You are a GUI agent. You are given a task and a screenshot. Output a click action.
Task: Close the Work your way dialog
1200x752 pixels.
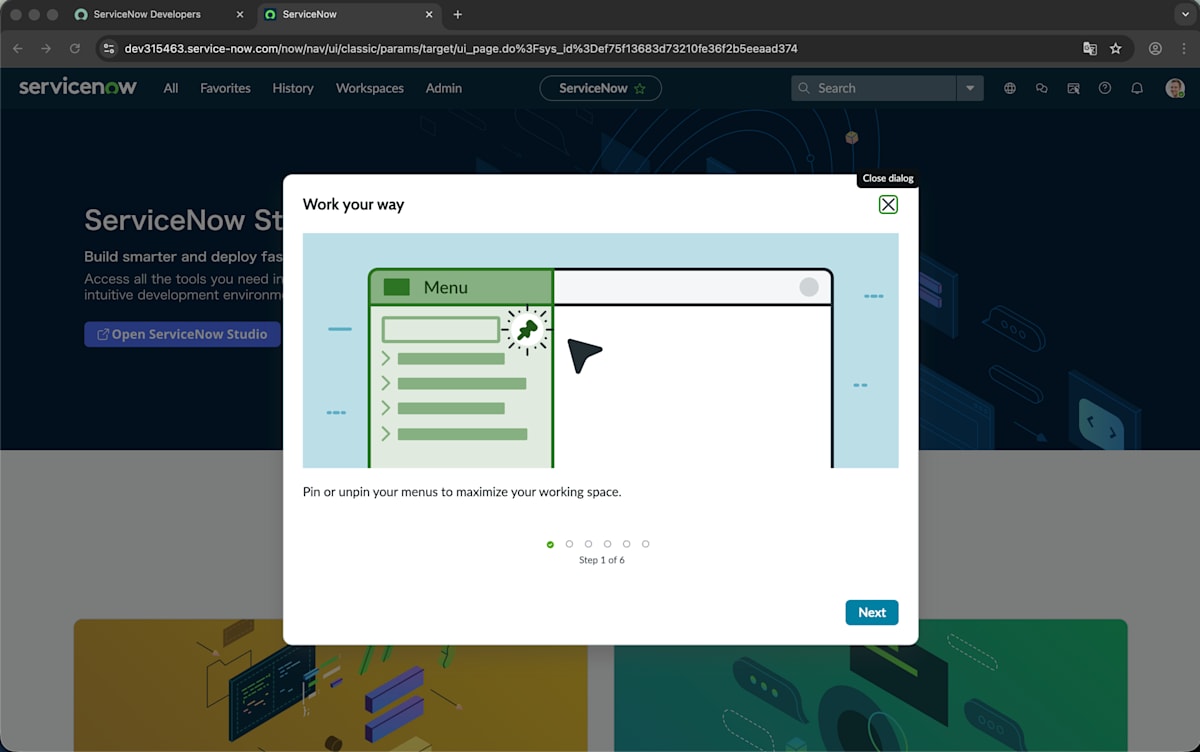888,204
